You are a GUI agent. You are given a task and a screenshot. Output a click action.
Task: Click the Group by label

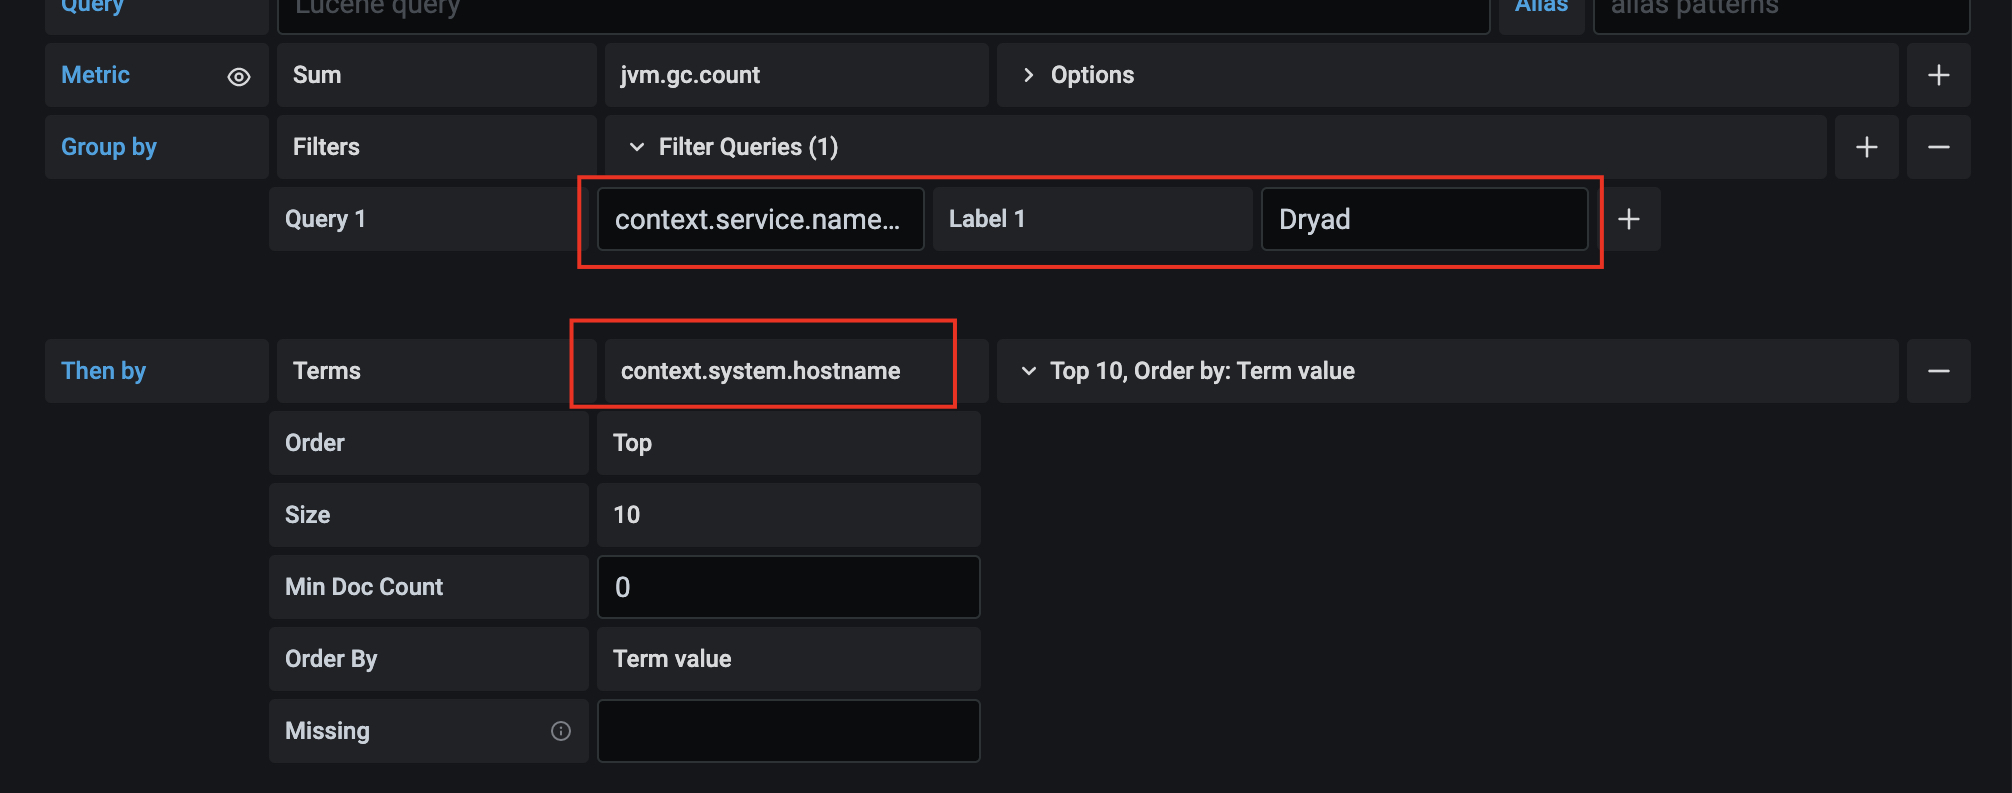(x=108, y=146)
